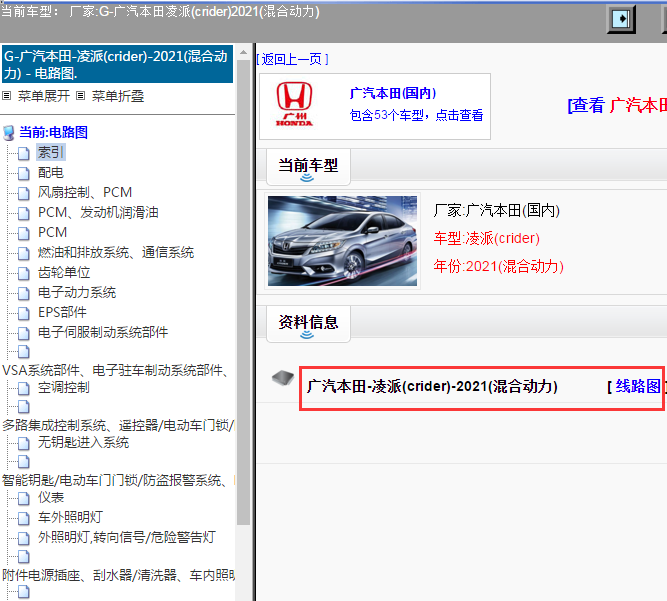Click the sidebar vertical scrollbar thumb
667x601 pixels.
[x=243, y=292]
